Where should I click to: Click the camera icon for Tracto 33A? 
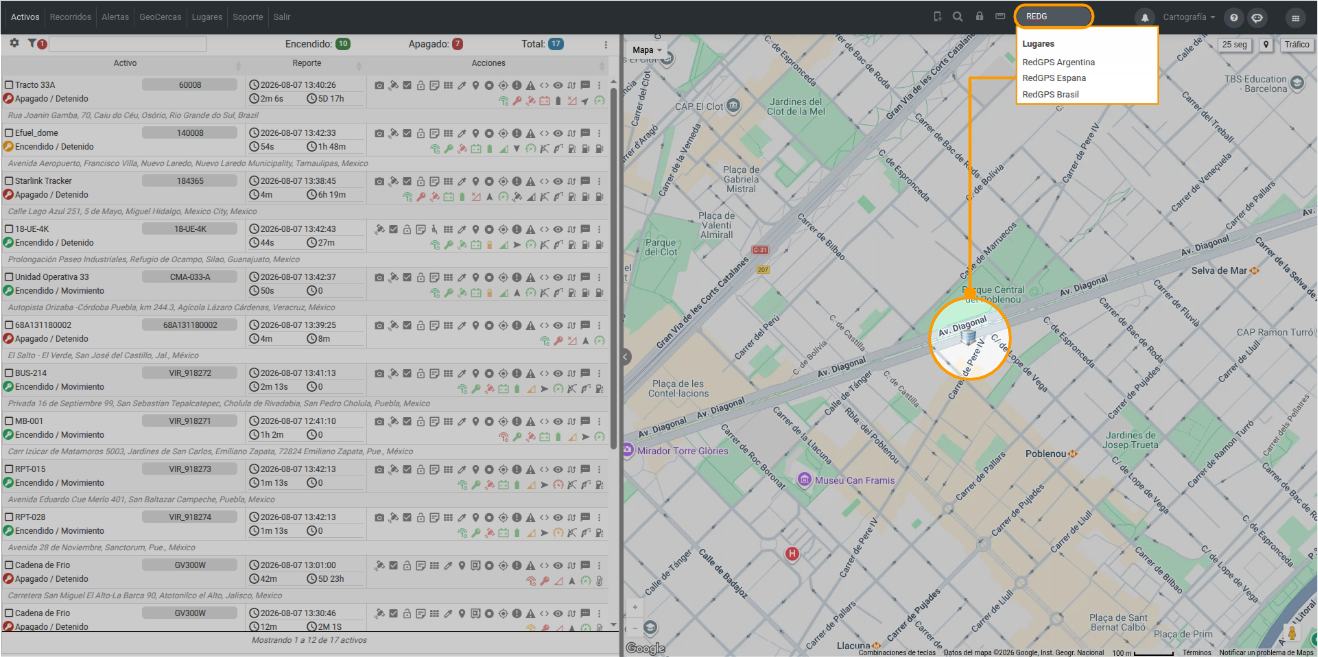(379, 85)
